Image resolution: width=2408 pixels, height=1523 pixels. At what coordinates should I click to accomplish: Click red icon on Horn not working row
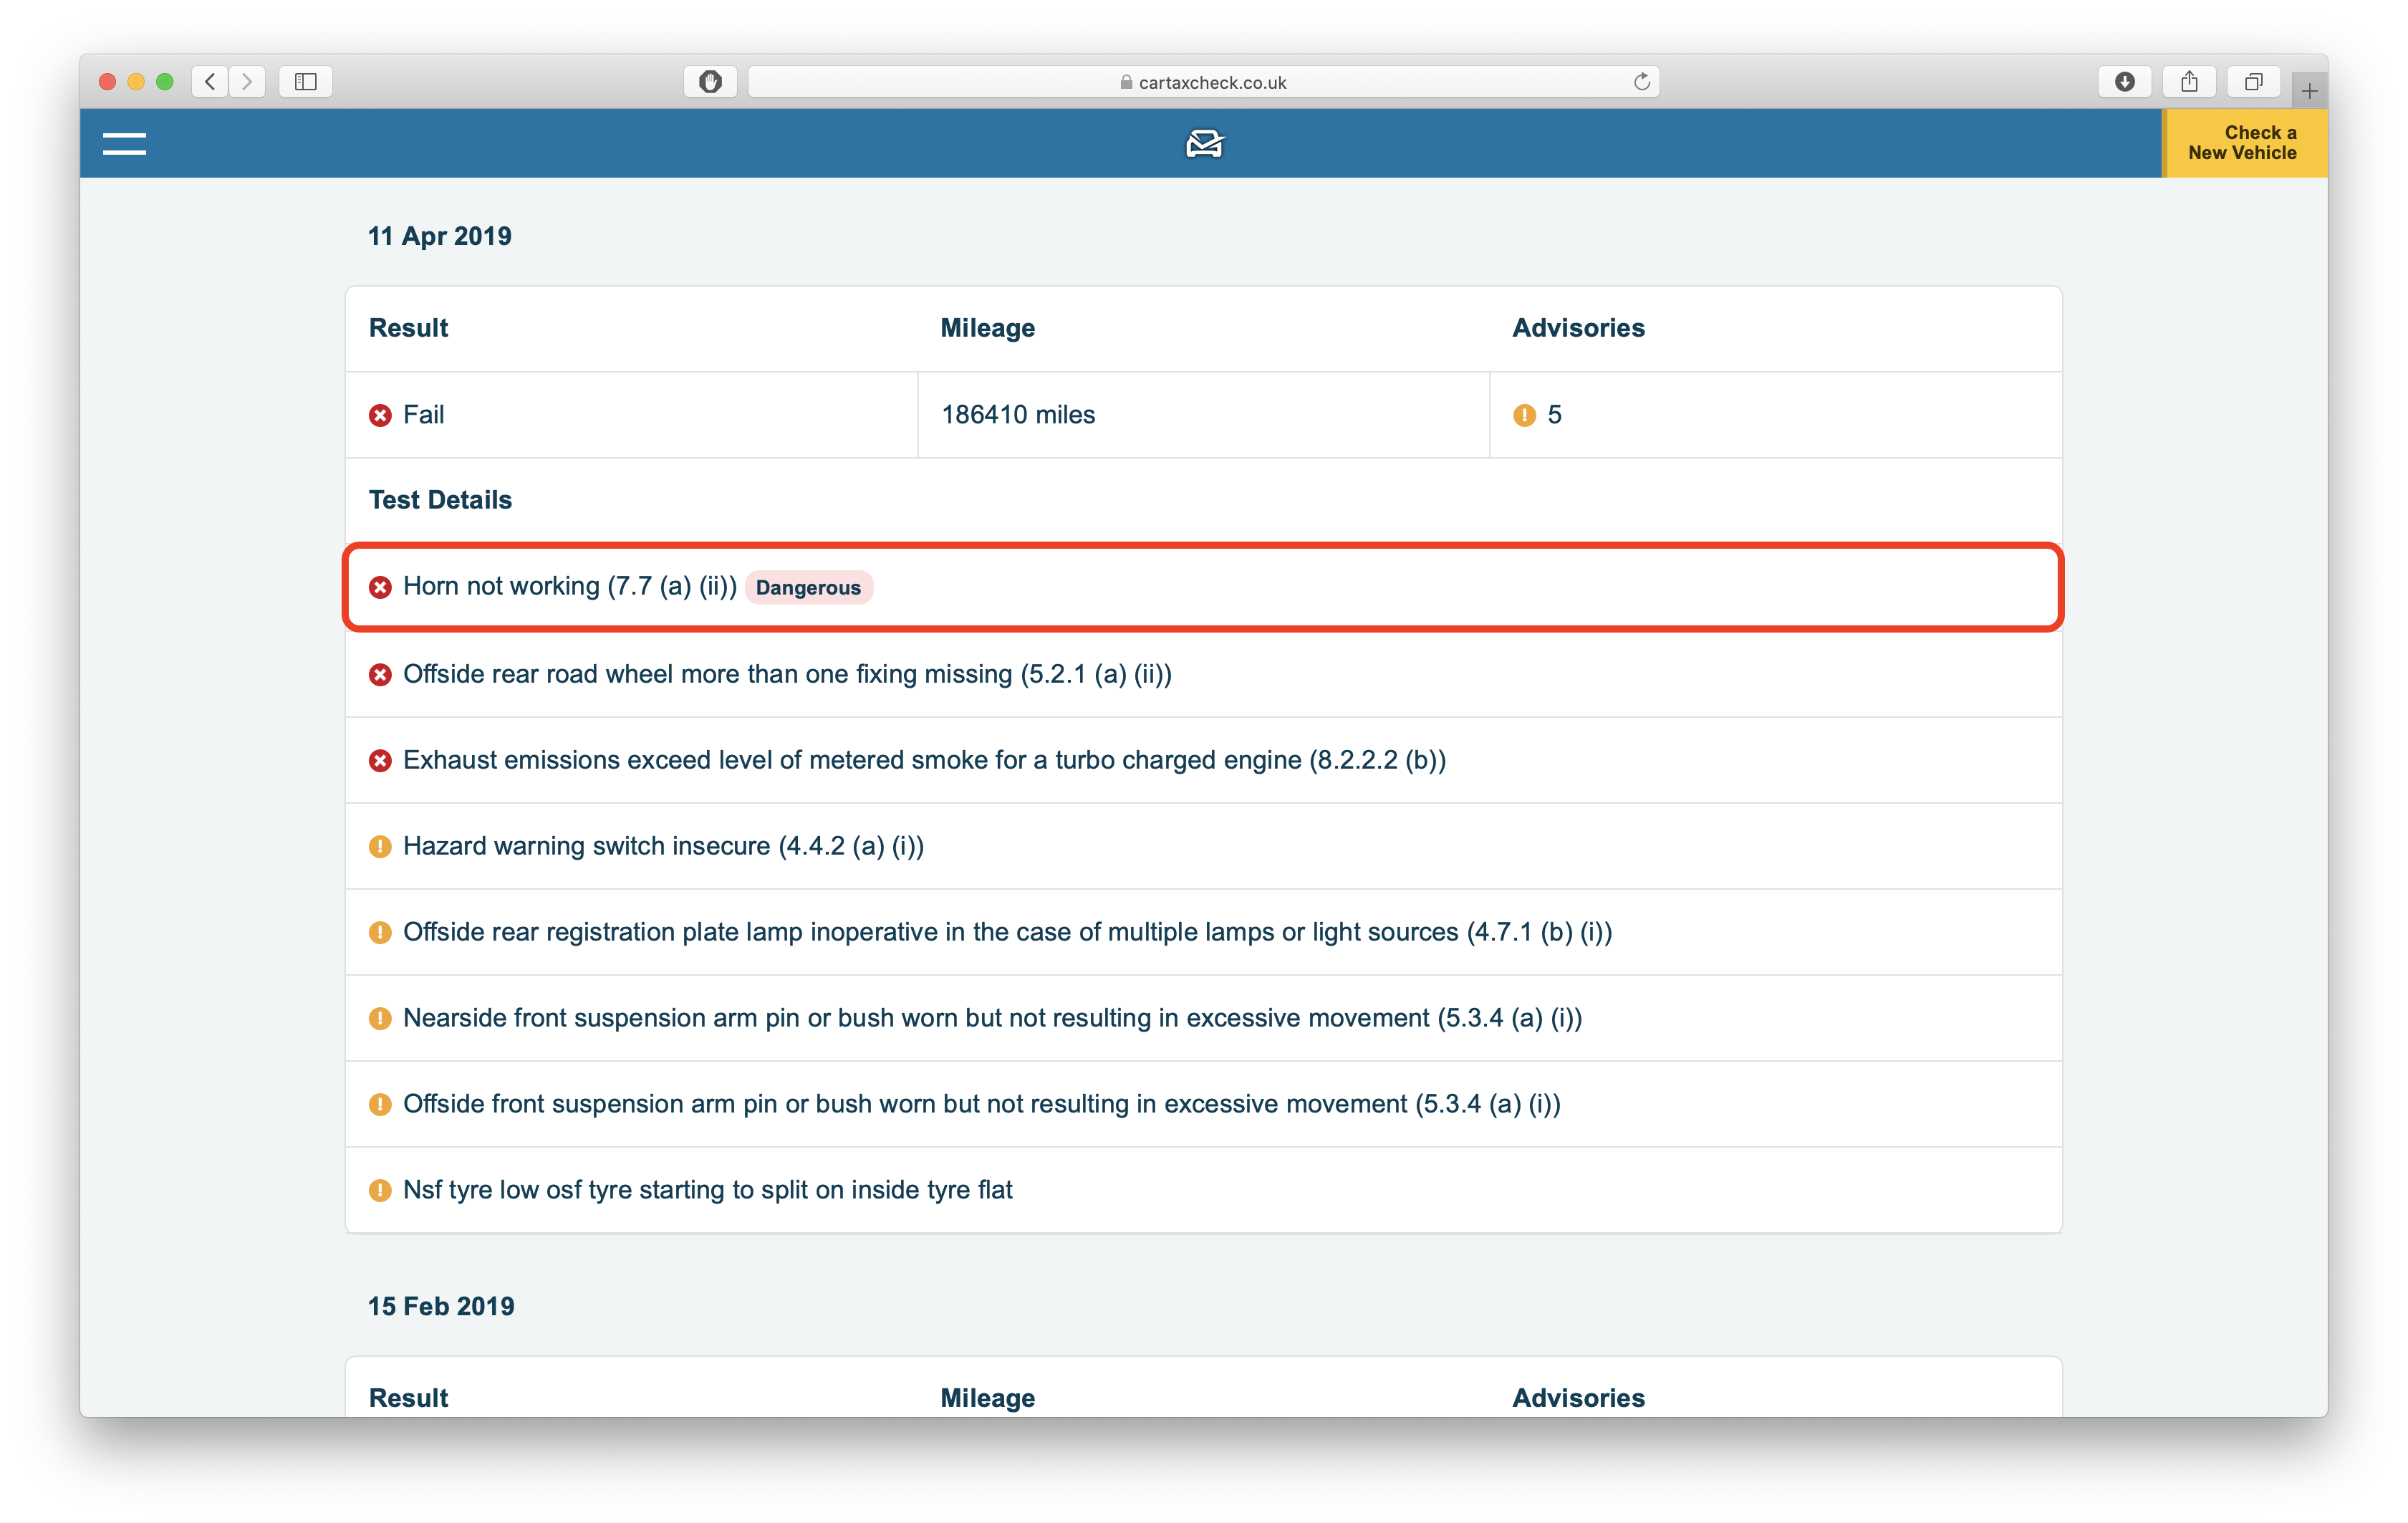point(380,587)
